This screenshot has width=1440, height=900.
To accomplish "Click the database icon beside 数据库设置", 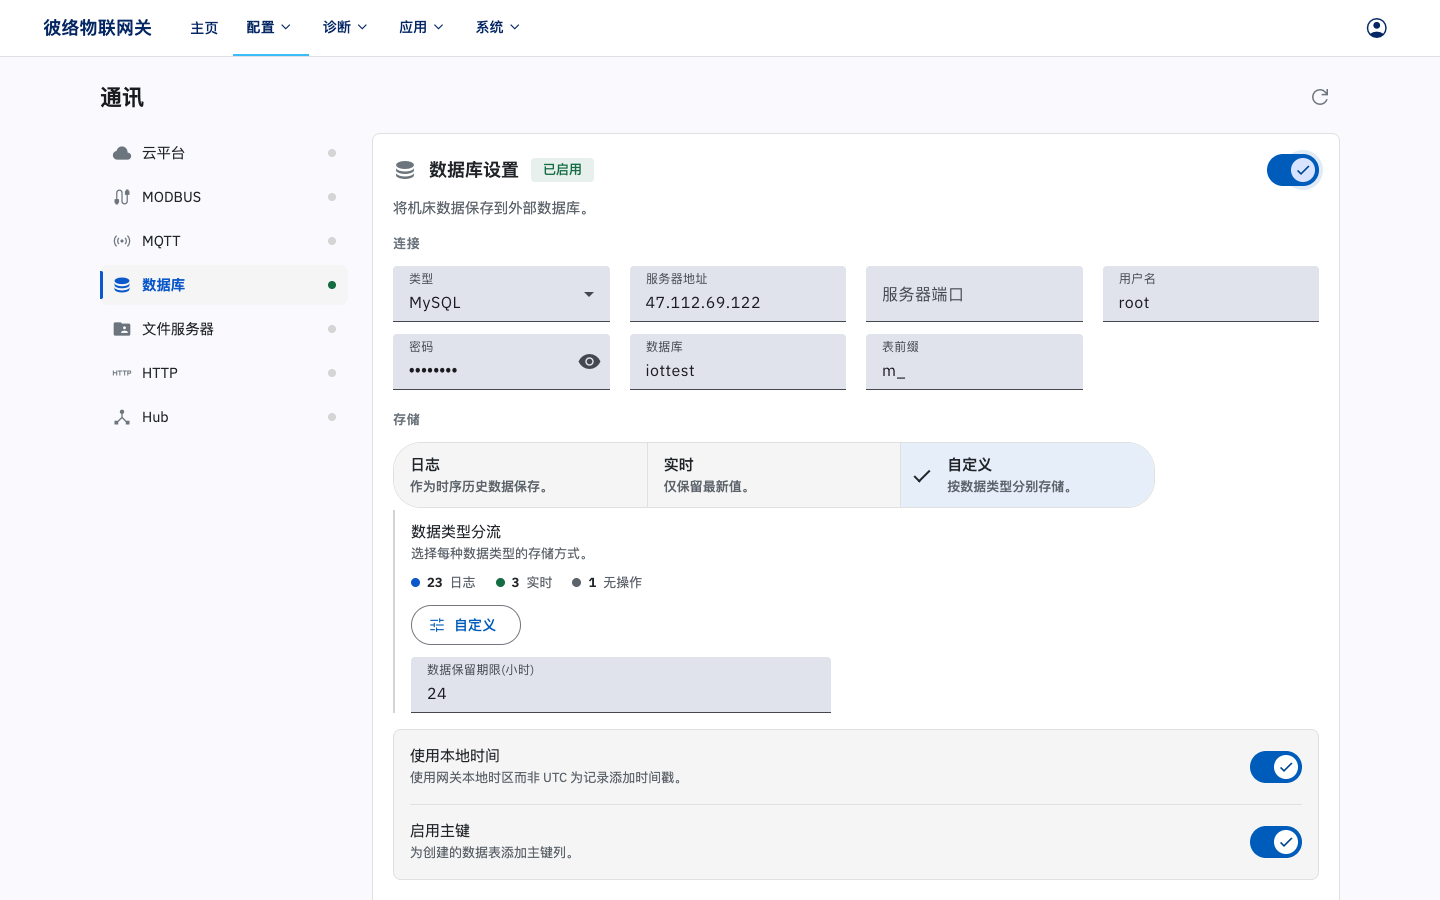I will (405, 170).
